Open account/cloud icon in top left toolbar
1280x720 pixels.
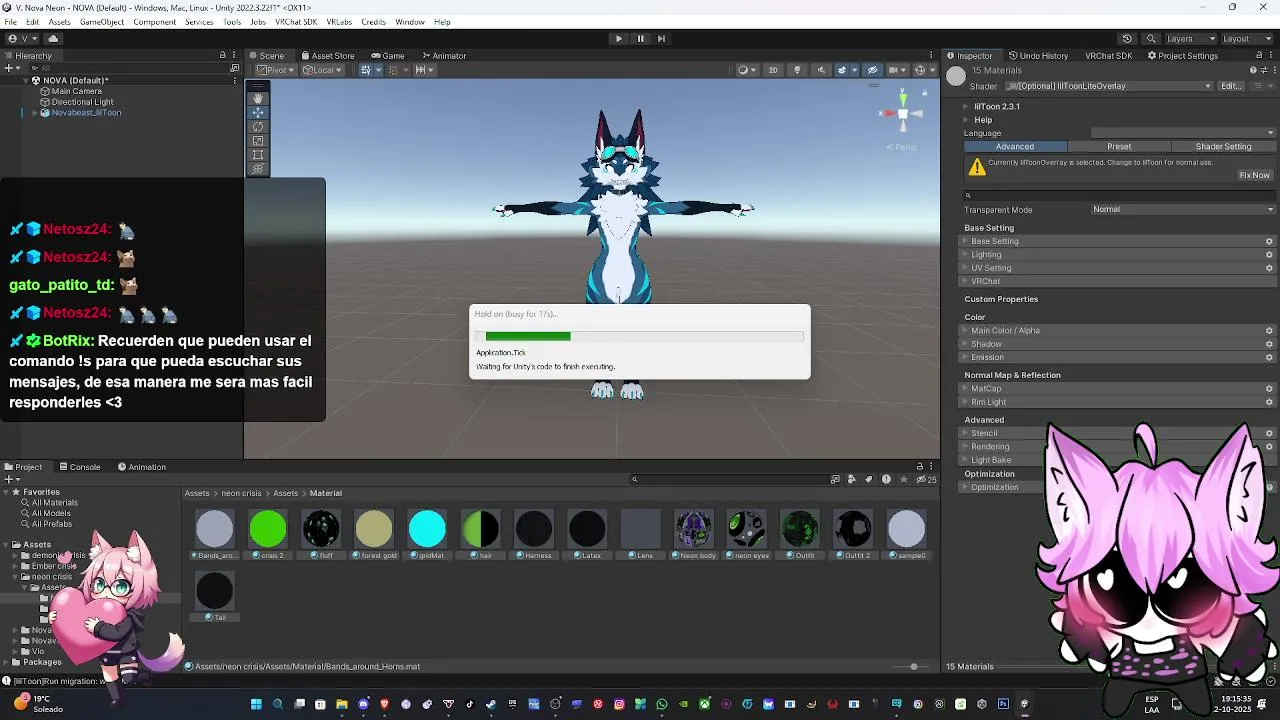click(x=53, y=38)
